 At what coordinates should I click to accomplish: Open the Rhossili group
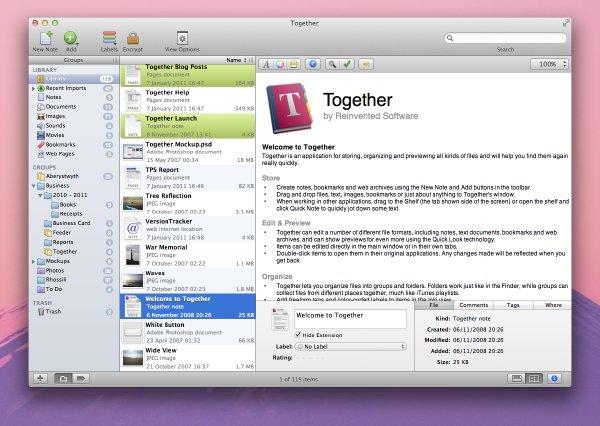pos(74,280)
